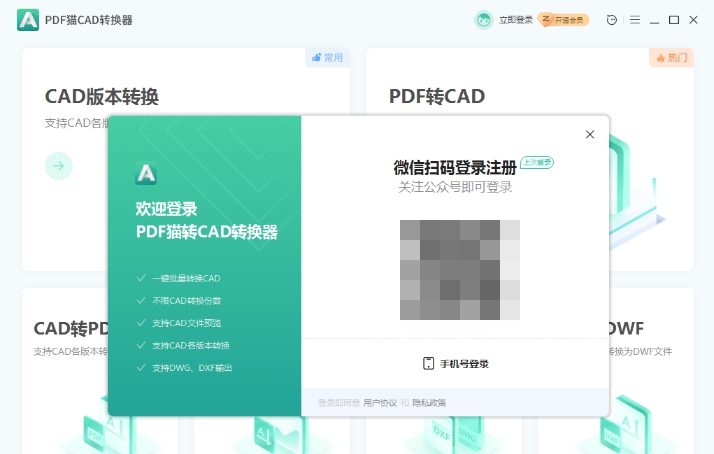Click the user avatar icon
This screenshot has width=714, height=454.
point(484,20)
